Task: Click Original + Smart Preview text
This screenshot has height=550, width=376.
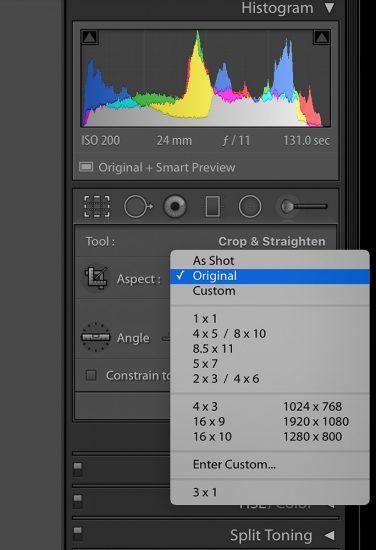Action: 167,168
